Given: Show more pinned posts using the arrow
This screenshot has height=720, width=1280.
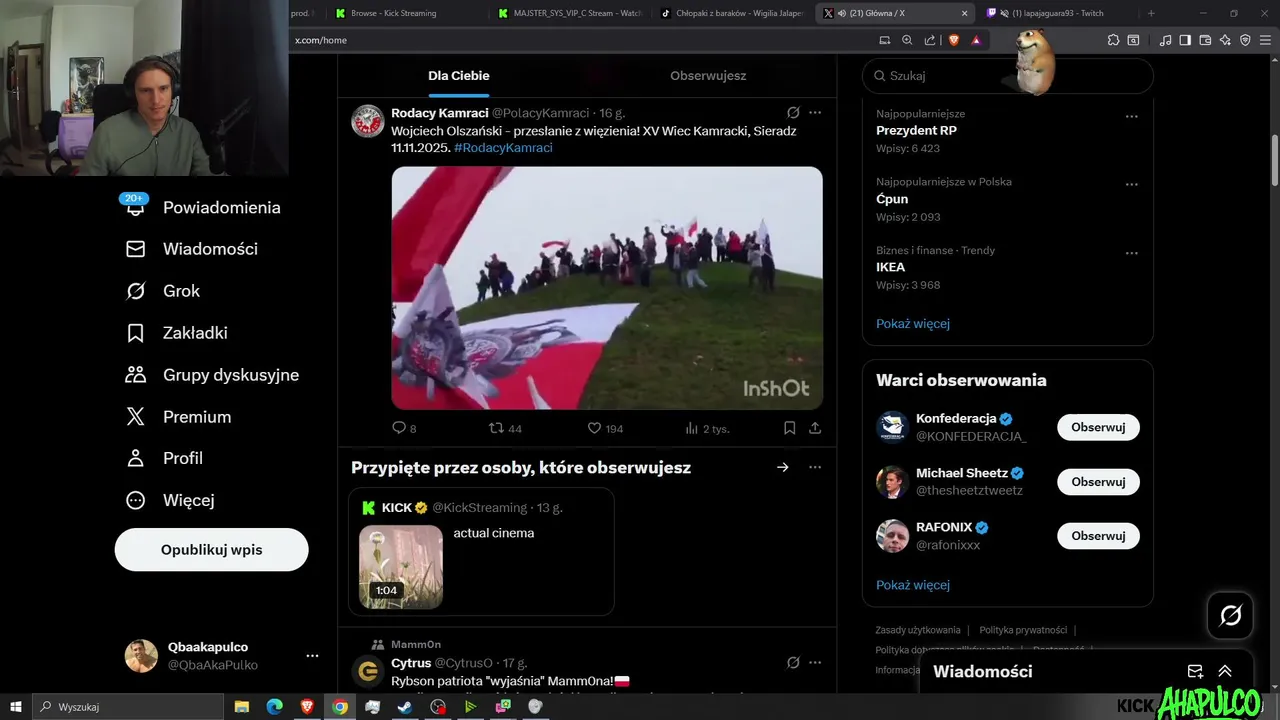Looking at the screenshot, I should [783, 467].
